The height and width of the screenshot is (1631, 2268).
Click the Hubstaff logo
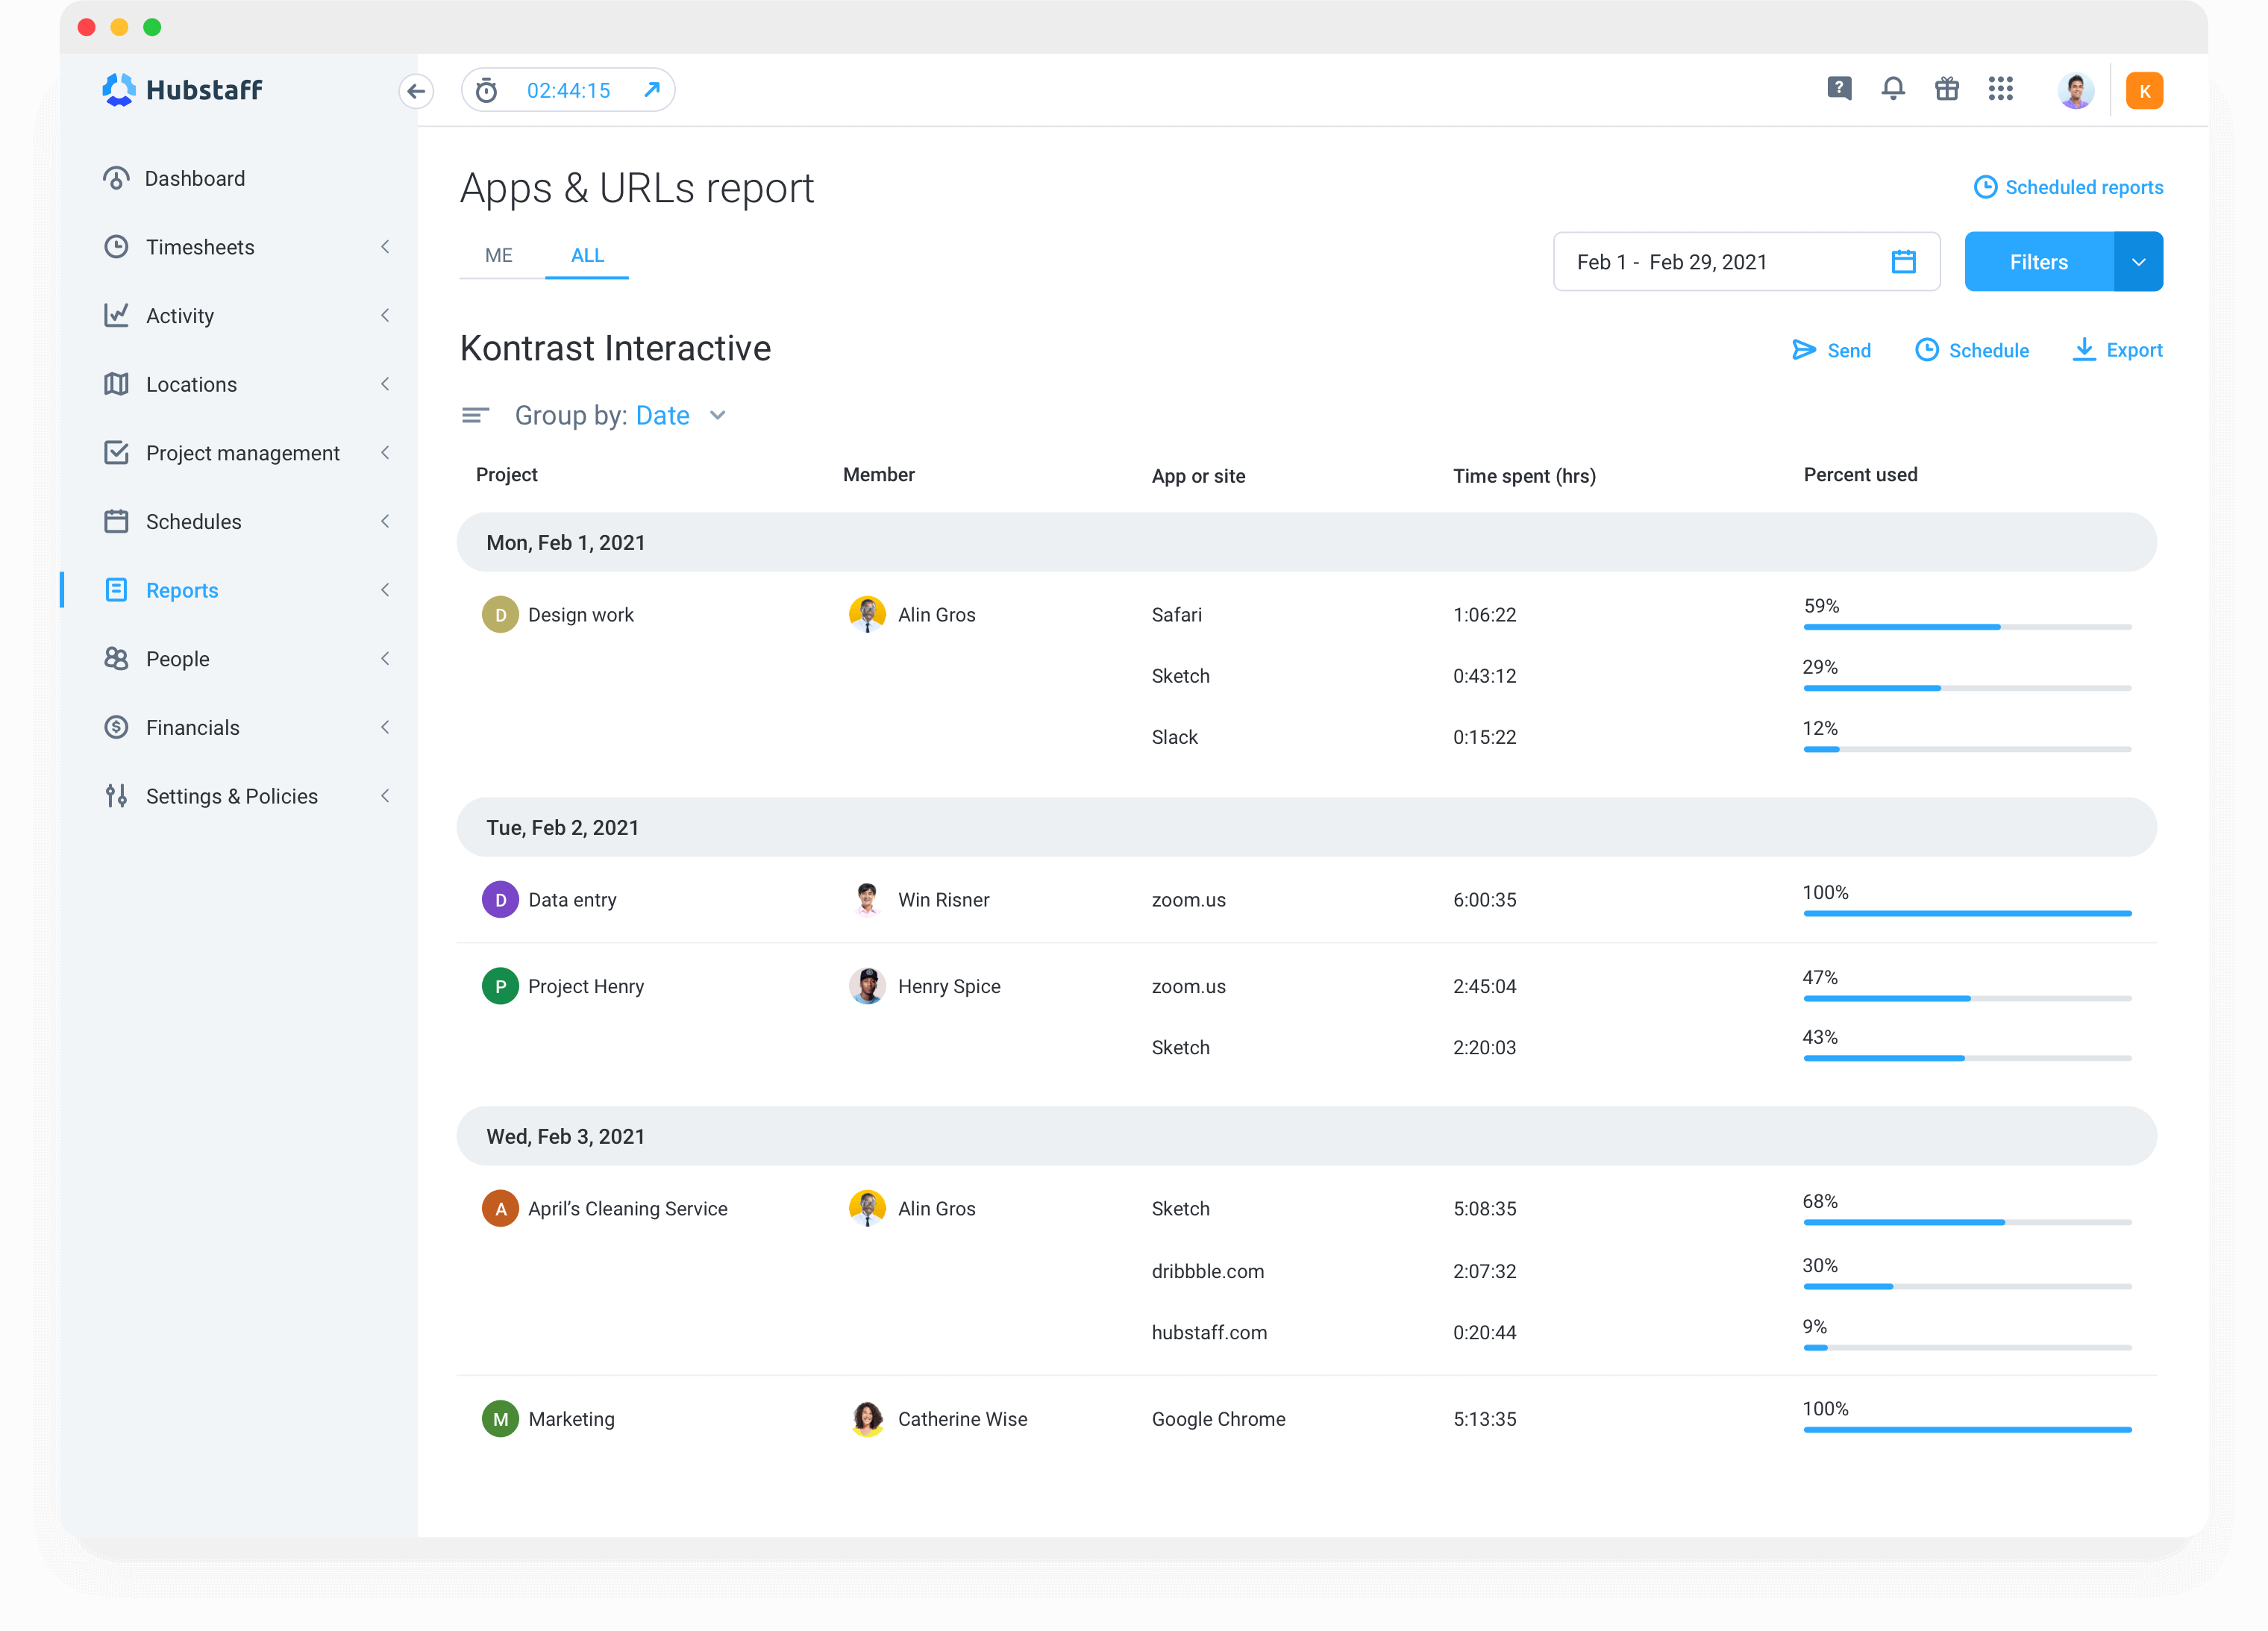[x=181, y=90]
